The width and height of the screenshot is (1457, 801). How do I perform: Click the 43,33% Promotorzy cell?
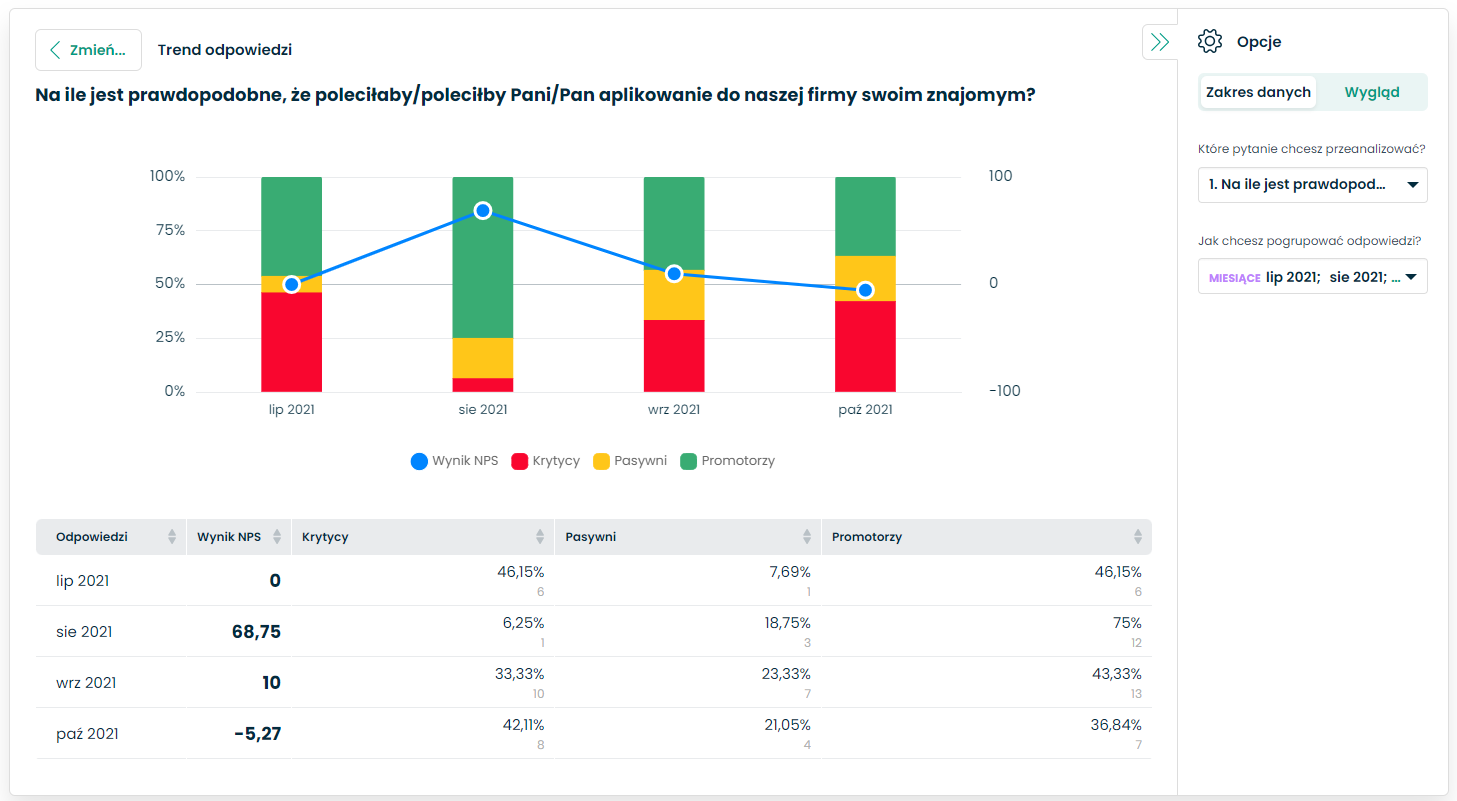coord(1116,674)
